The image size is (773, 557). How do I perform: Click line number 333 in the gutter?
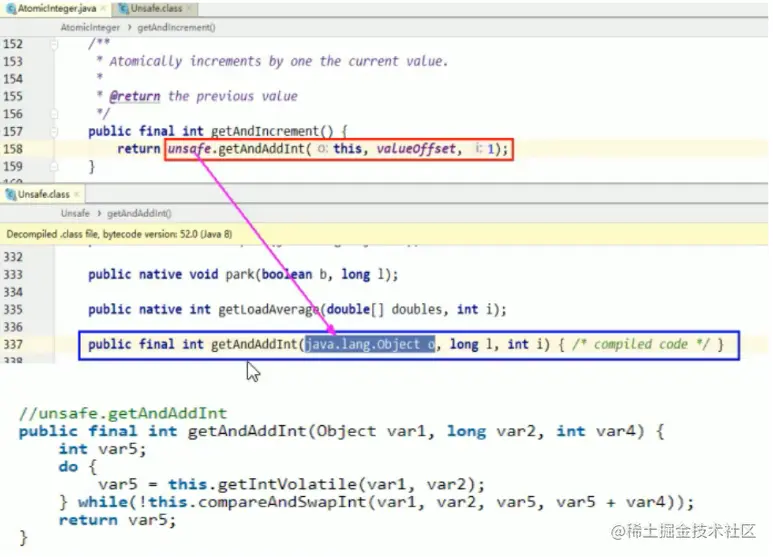pos(13,275)
